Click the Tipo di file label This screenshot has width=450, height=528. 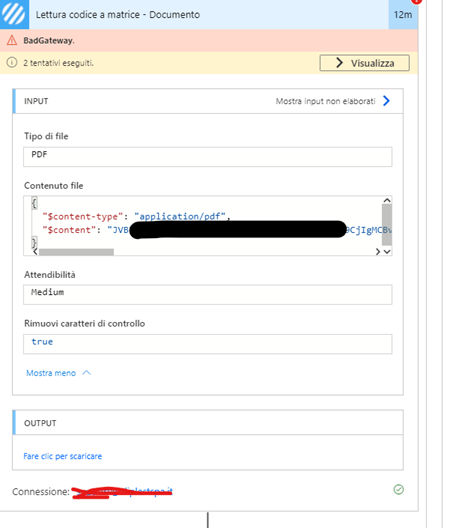point(46,136)
